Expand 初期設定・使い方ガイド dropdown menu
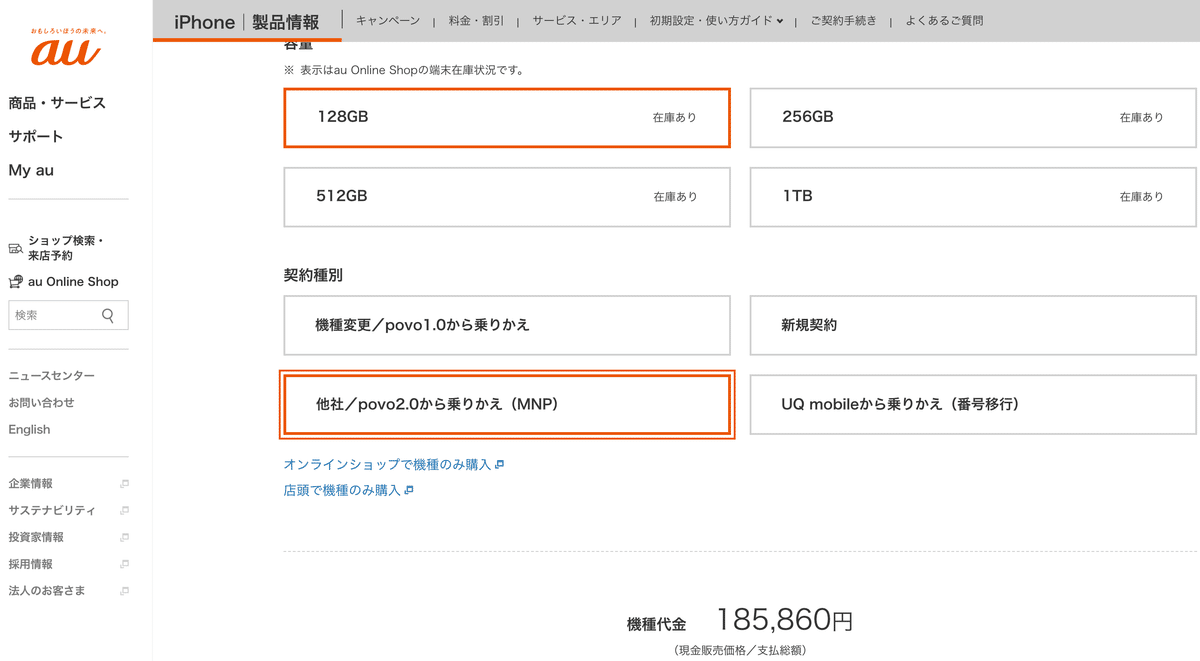Screen dimensions: 1200x661 [716, 21]
